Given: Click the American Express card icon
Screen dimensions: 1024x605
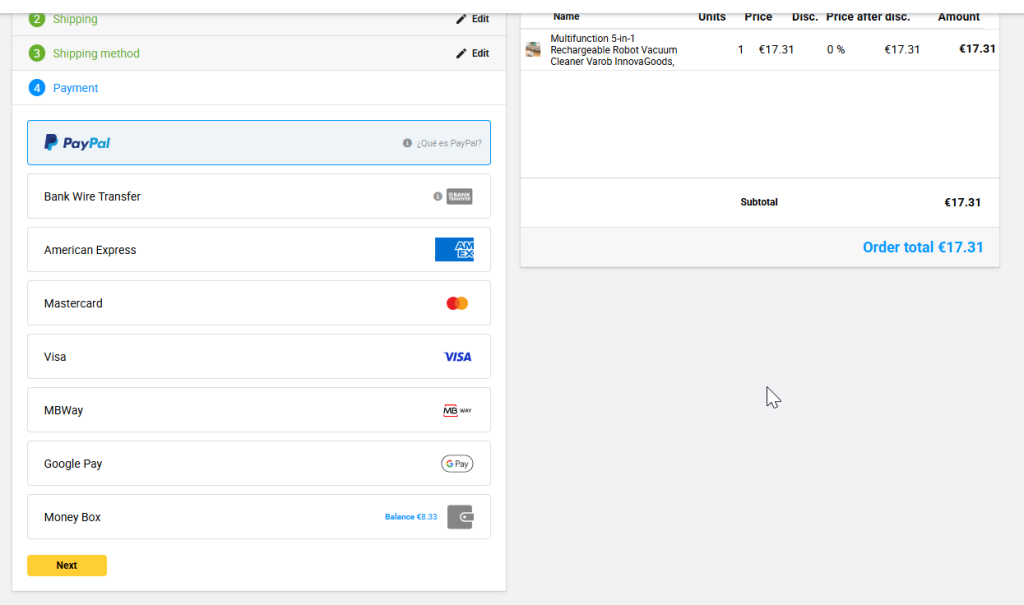Looking at the screenshot, I should tap(454, 250).
